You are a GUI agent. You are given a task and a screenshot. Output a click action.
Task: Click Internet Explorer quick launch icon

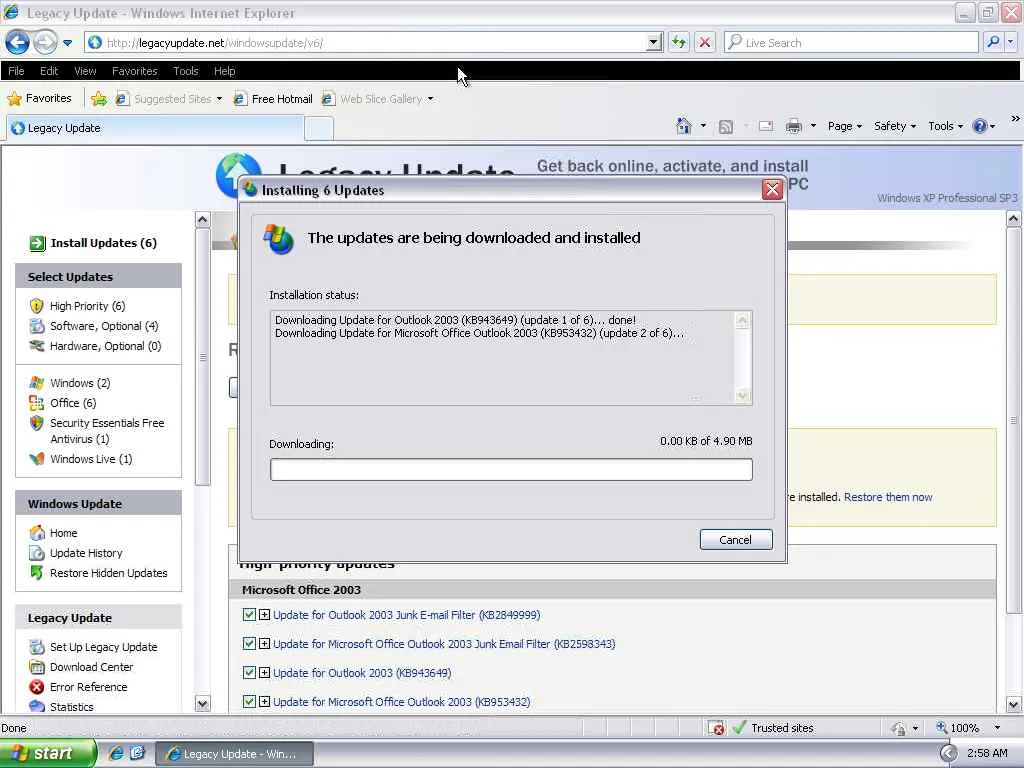coord(116,753)
